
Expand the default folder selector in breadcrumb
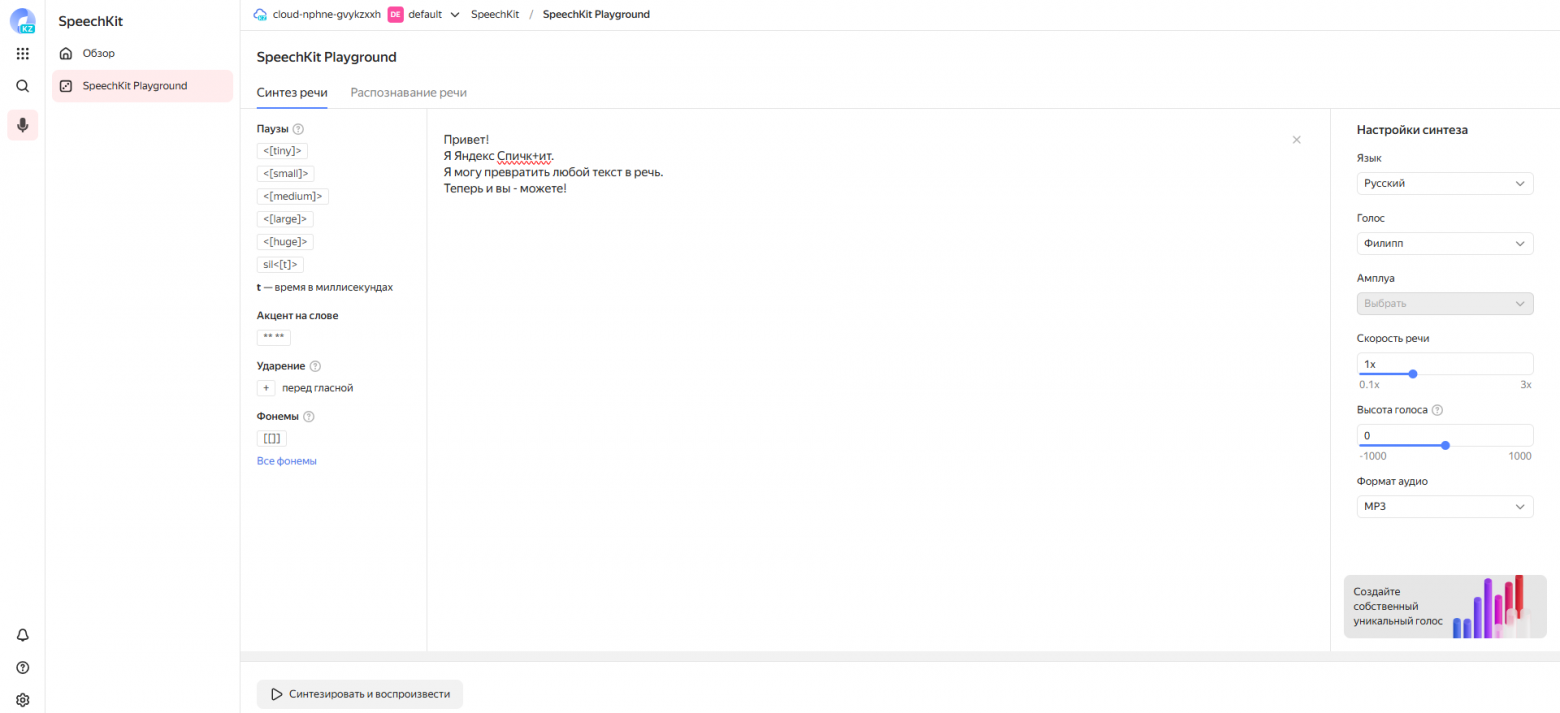click(454, 15)
